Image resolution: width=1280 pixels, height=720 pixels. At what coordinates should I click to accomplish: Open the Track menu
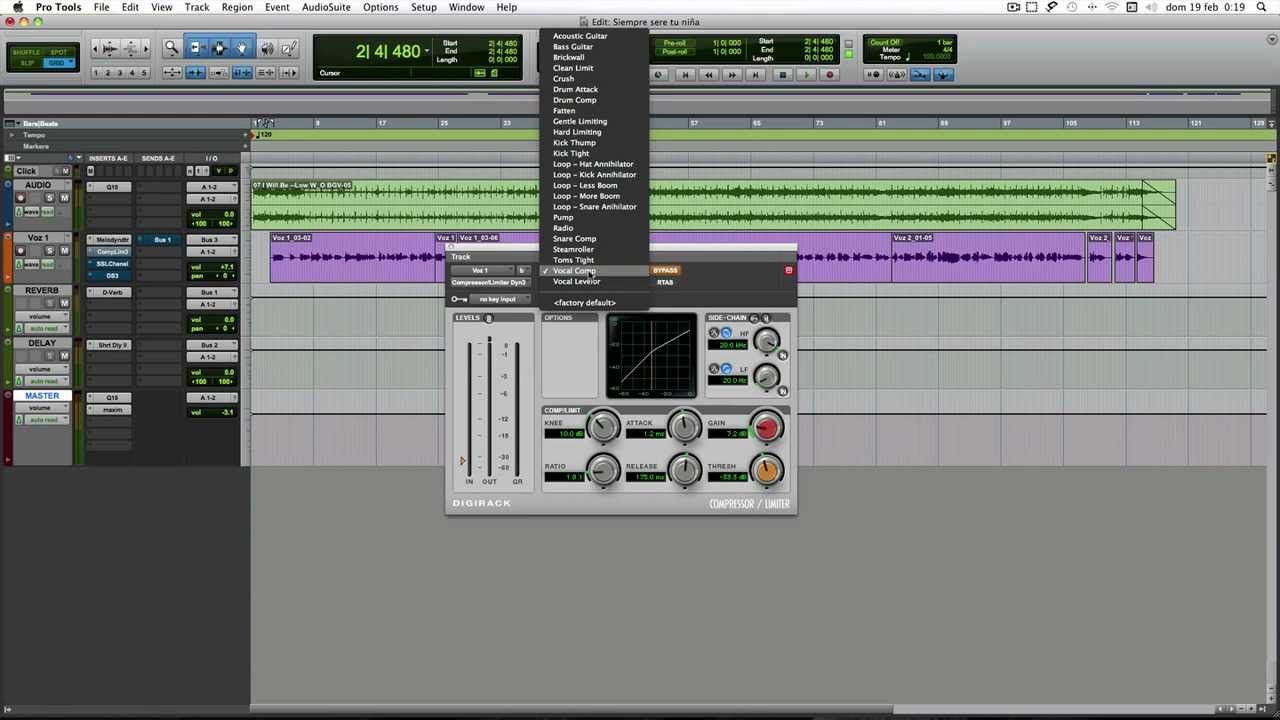(x=197, y=7)
